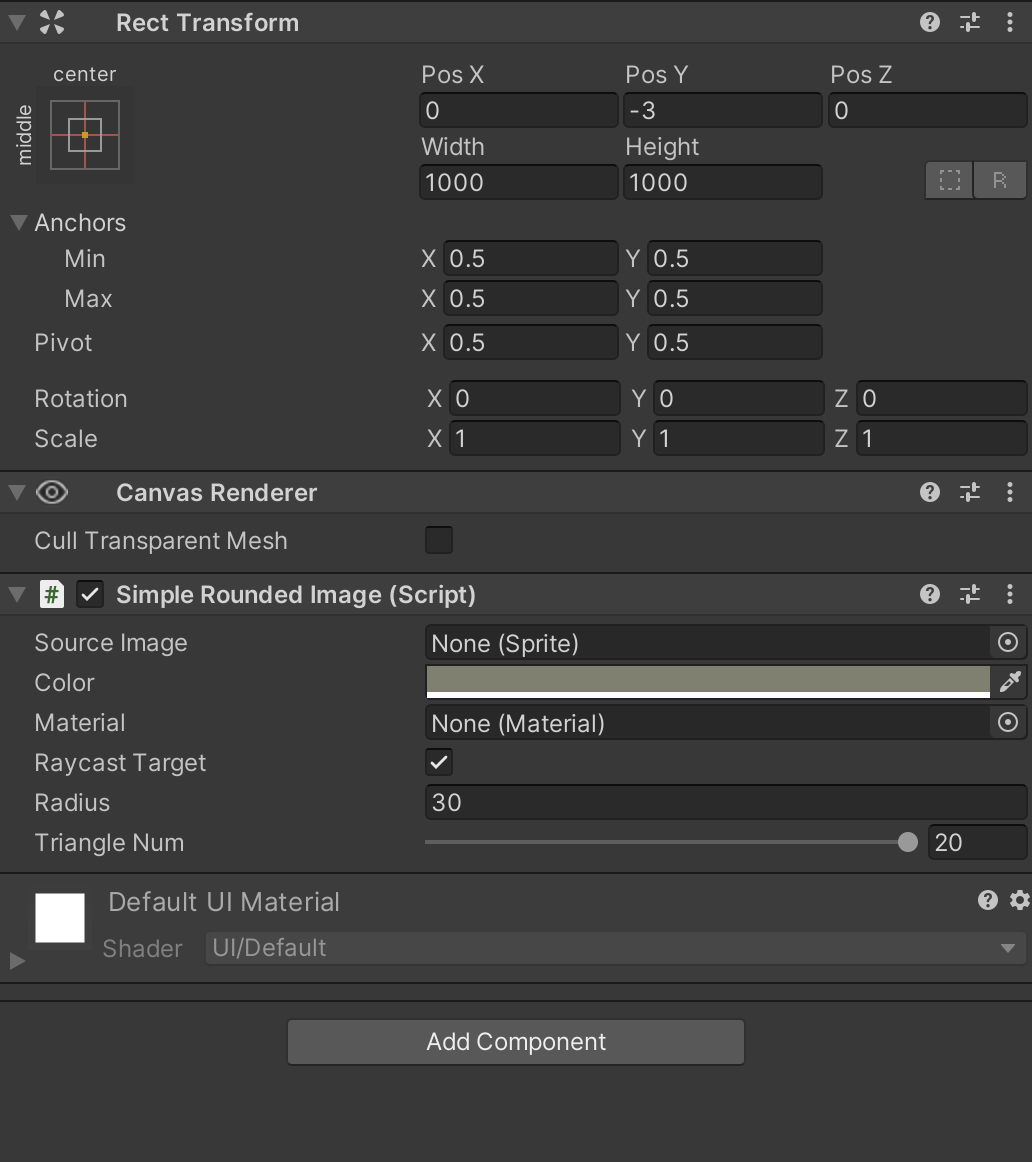Disable the Raycast Target checkbox
Screen dimensions: 1032x1162
[437, 762]
